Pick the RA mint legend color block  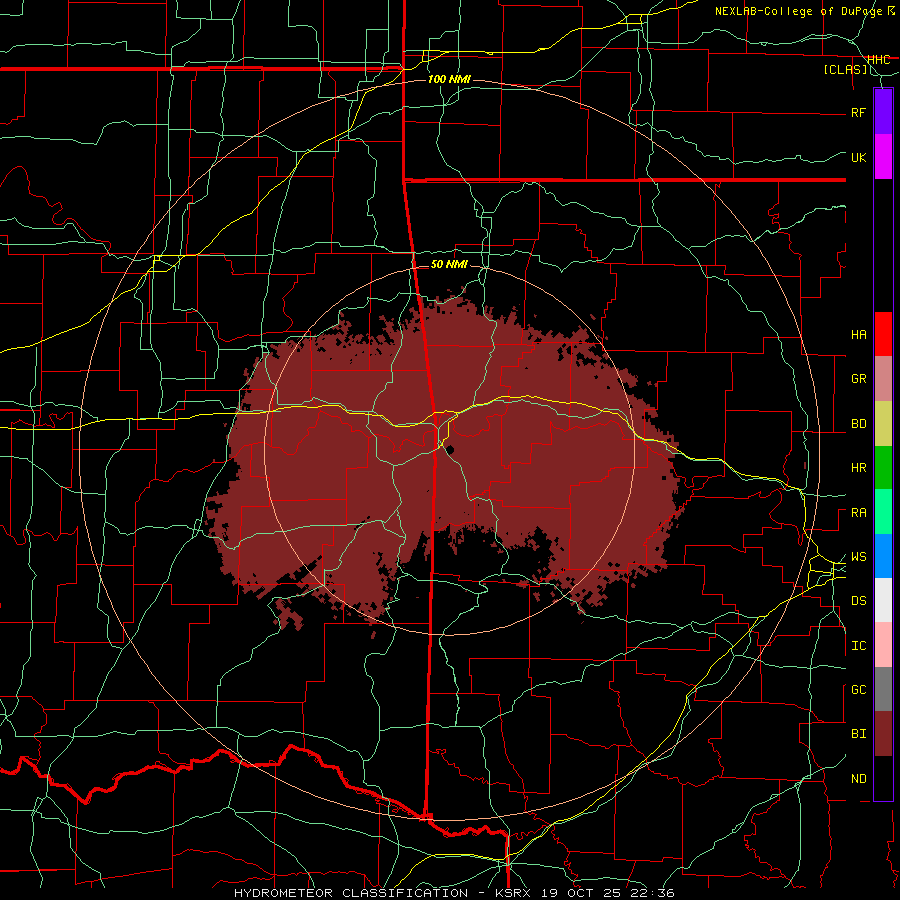click(x=883, y=512)
